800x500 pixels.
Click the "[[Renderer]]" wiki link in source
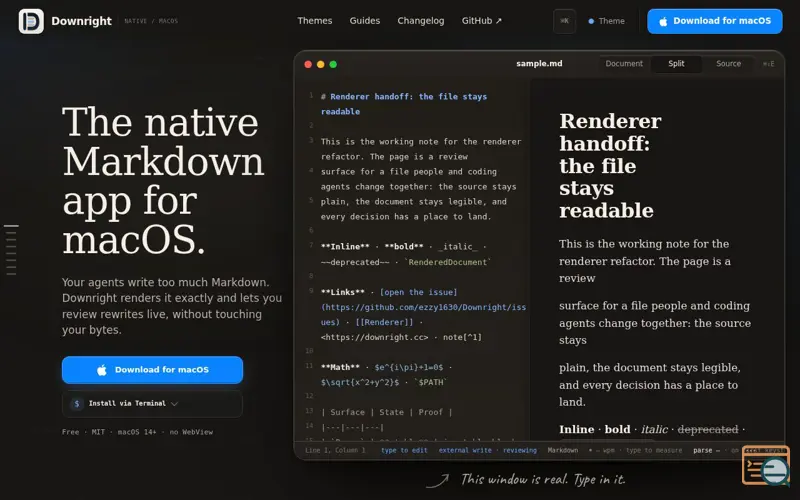[x=384, y=322]
